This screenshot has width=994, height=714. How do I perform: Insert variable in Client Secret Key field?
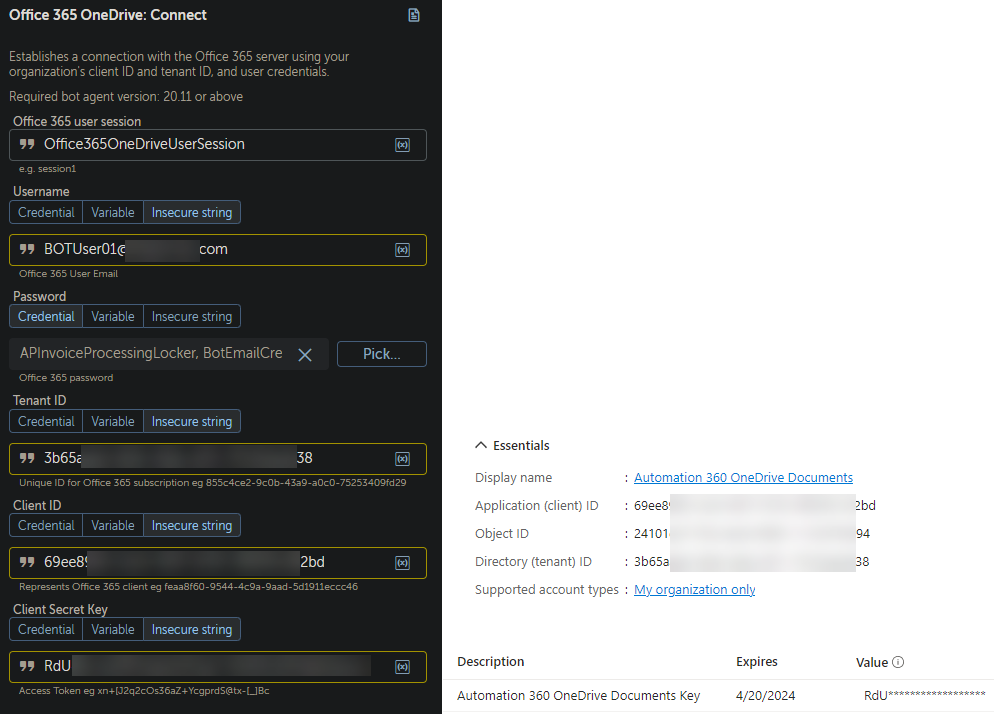(403, 667)
